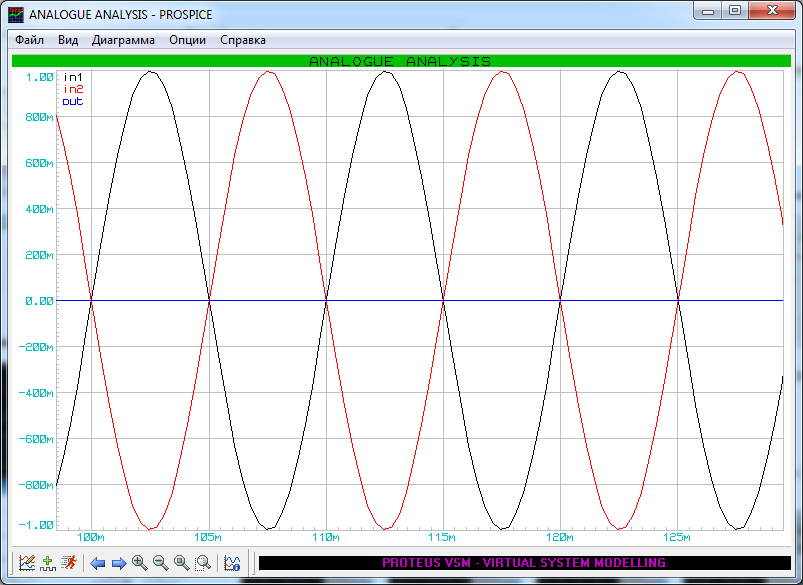Select the Zoom to Area icon
Viewport: 803px width, 585px height.
point(203,563)
